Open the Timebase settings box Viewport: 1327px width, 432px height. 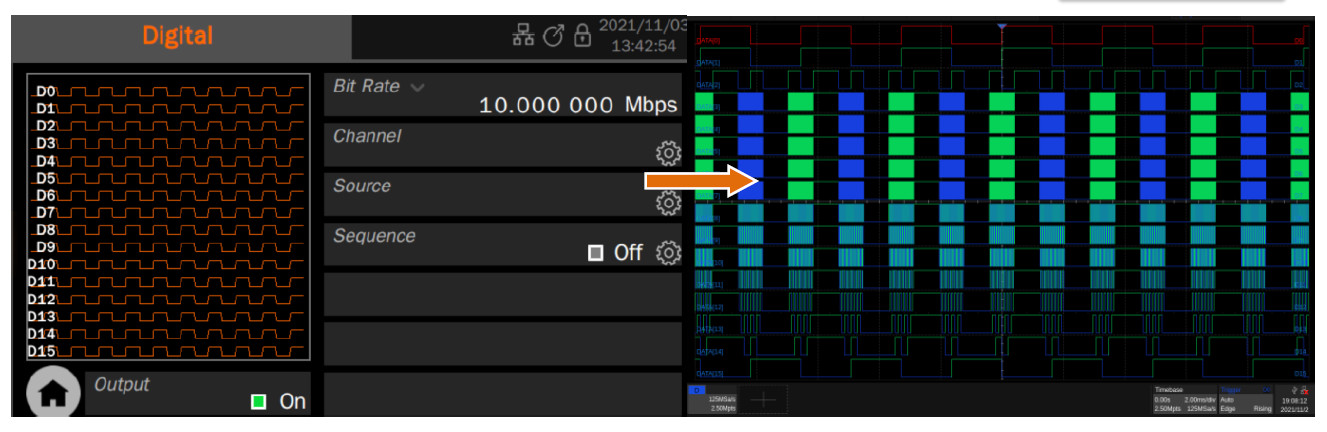click(x=1183, y=400)
